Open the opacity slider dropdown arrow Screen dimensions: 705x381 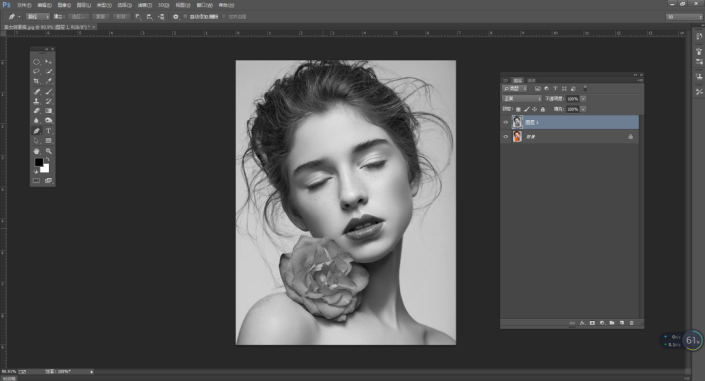pos(583,99)
